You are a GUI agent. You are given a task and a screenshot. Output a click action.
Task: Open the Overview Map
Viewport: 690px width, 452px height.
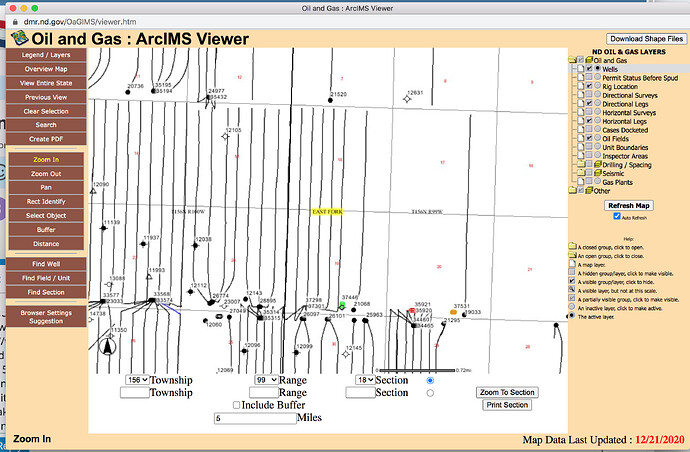[46, 69]
